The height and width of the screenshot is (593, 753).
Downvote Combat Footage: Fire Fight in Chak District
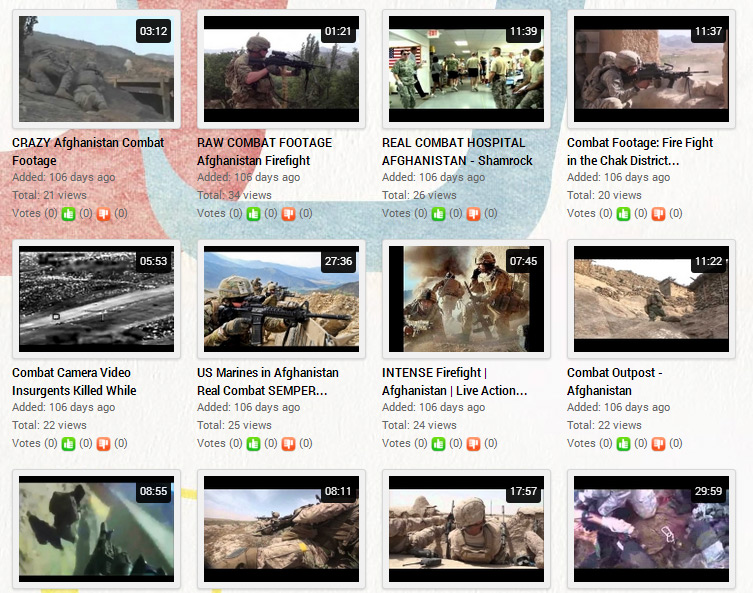658,214
